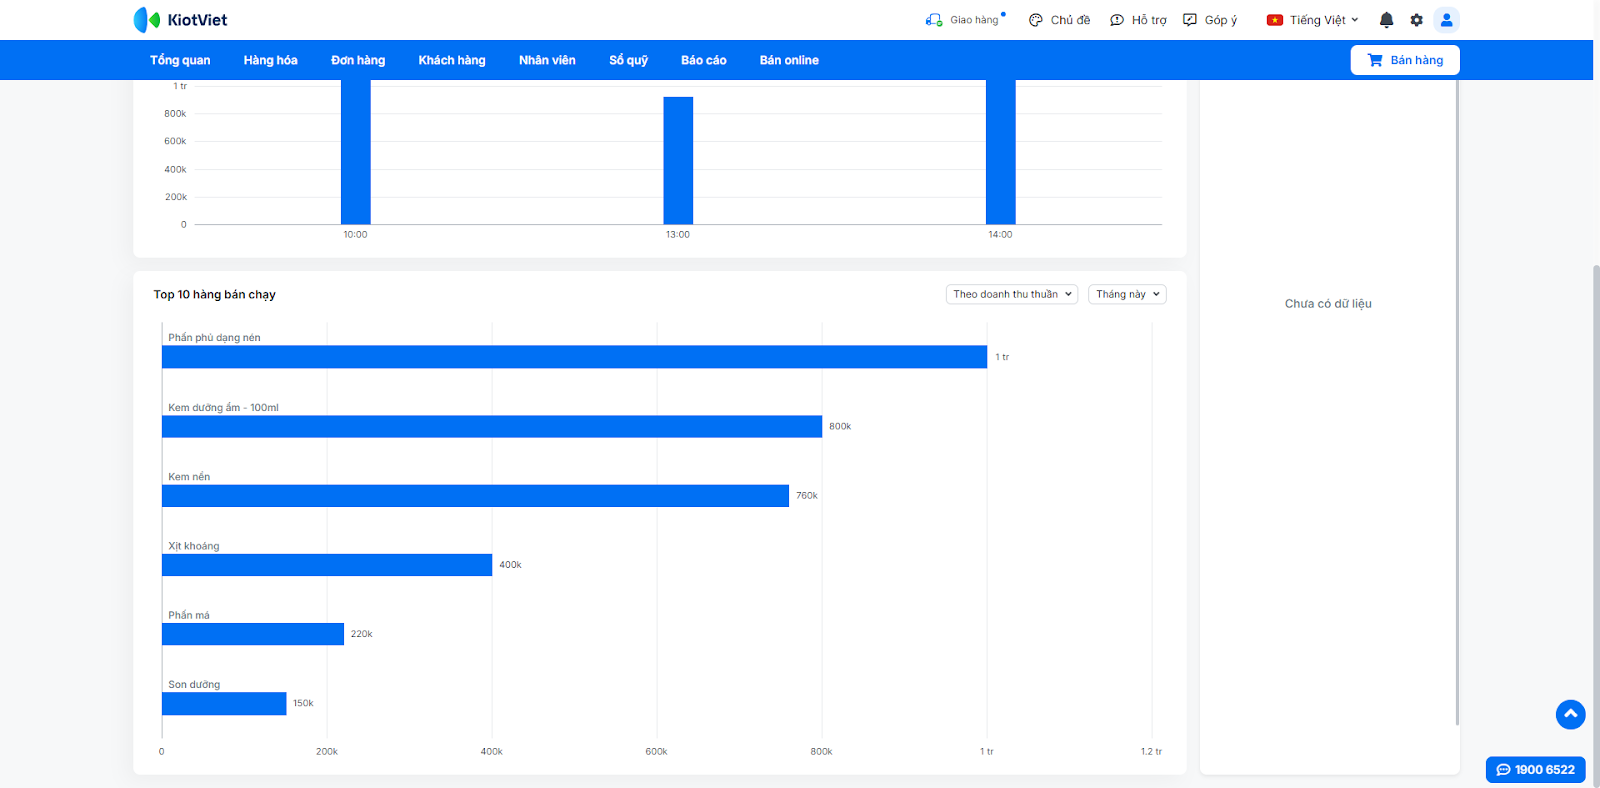Image resolution: width=1600 pixels, height=788 pixels.
Task: Click the Xịt khoáng bar
Action: pyautogui.click(x=327, y=565)
